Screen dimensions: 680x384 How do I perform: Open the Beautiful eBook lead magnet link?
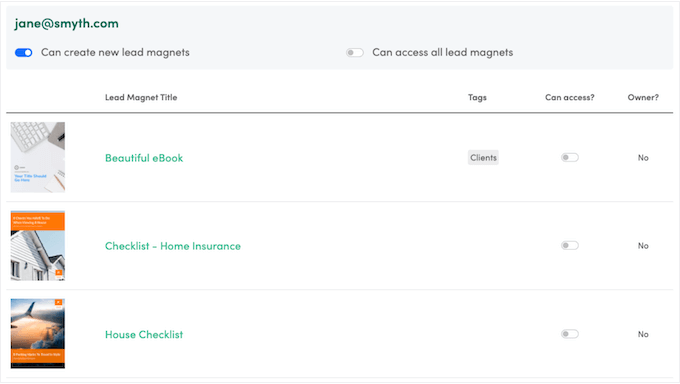click(144, 158)
